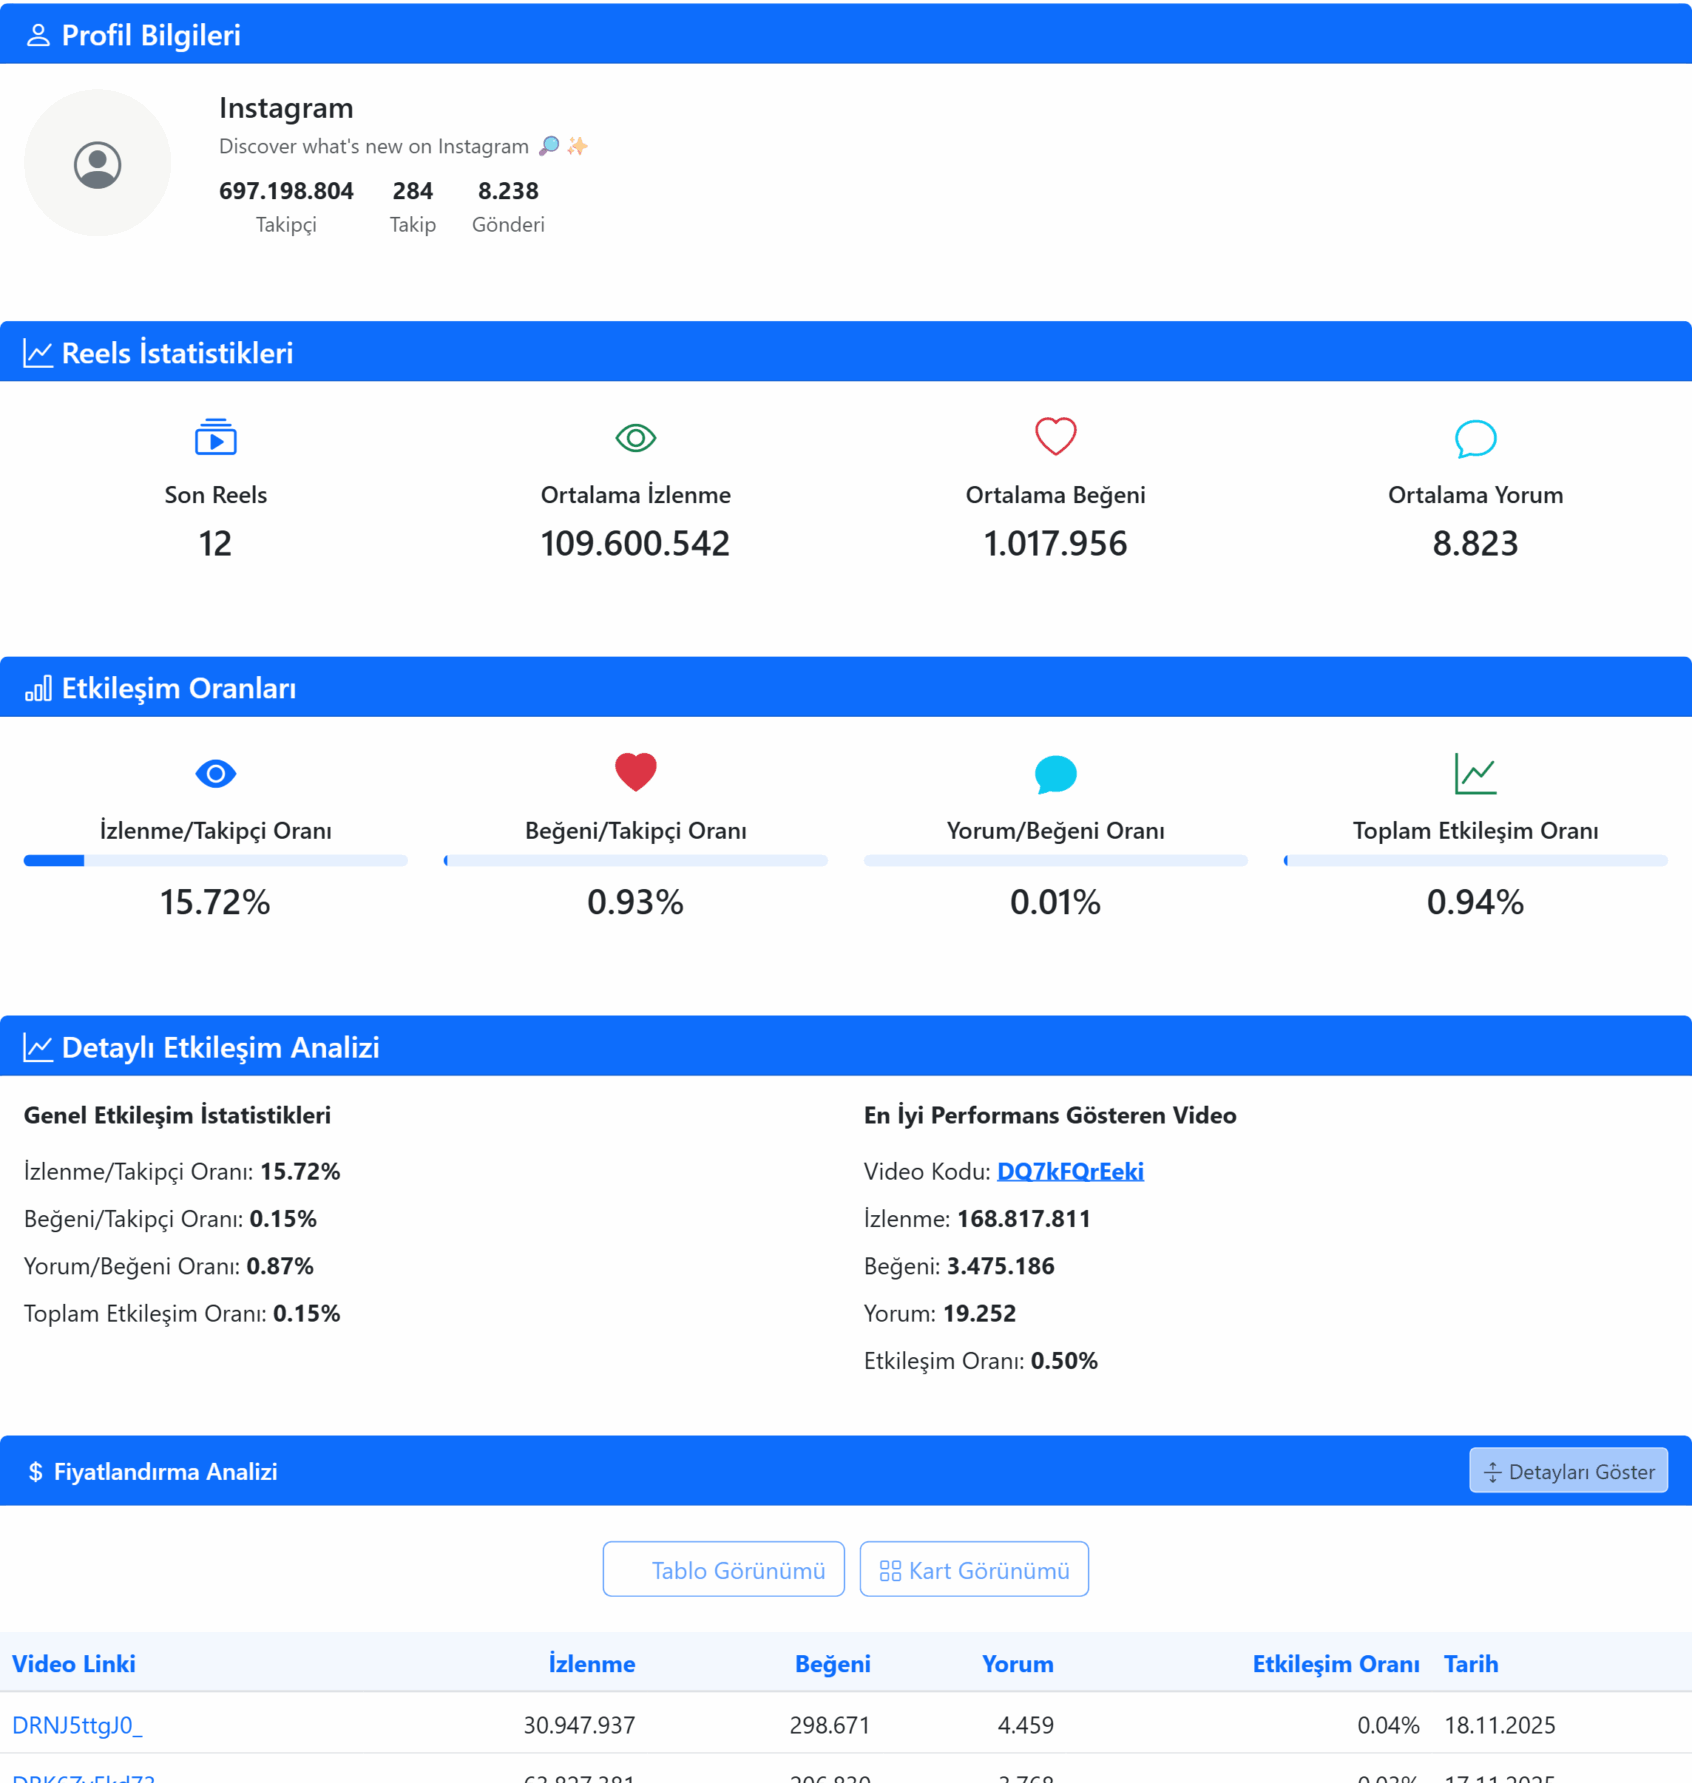Click the İzlenme/Takipçi Oranı progress bar
1692x1783 pixels.
point(215,860)
